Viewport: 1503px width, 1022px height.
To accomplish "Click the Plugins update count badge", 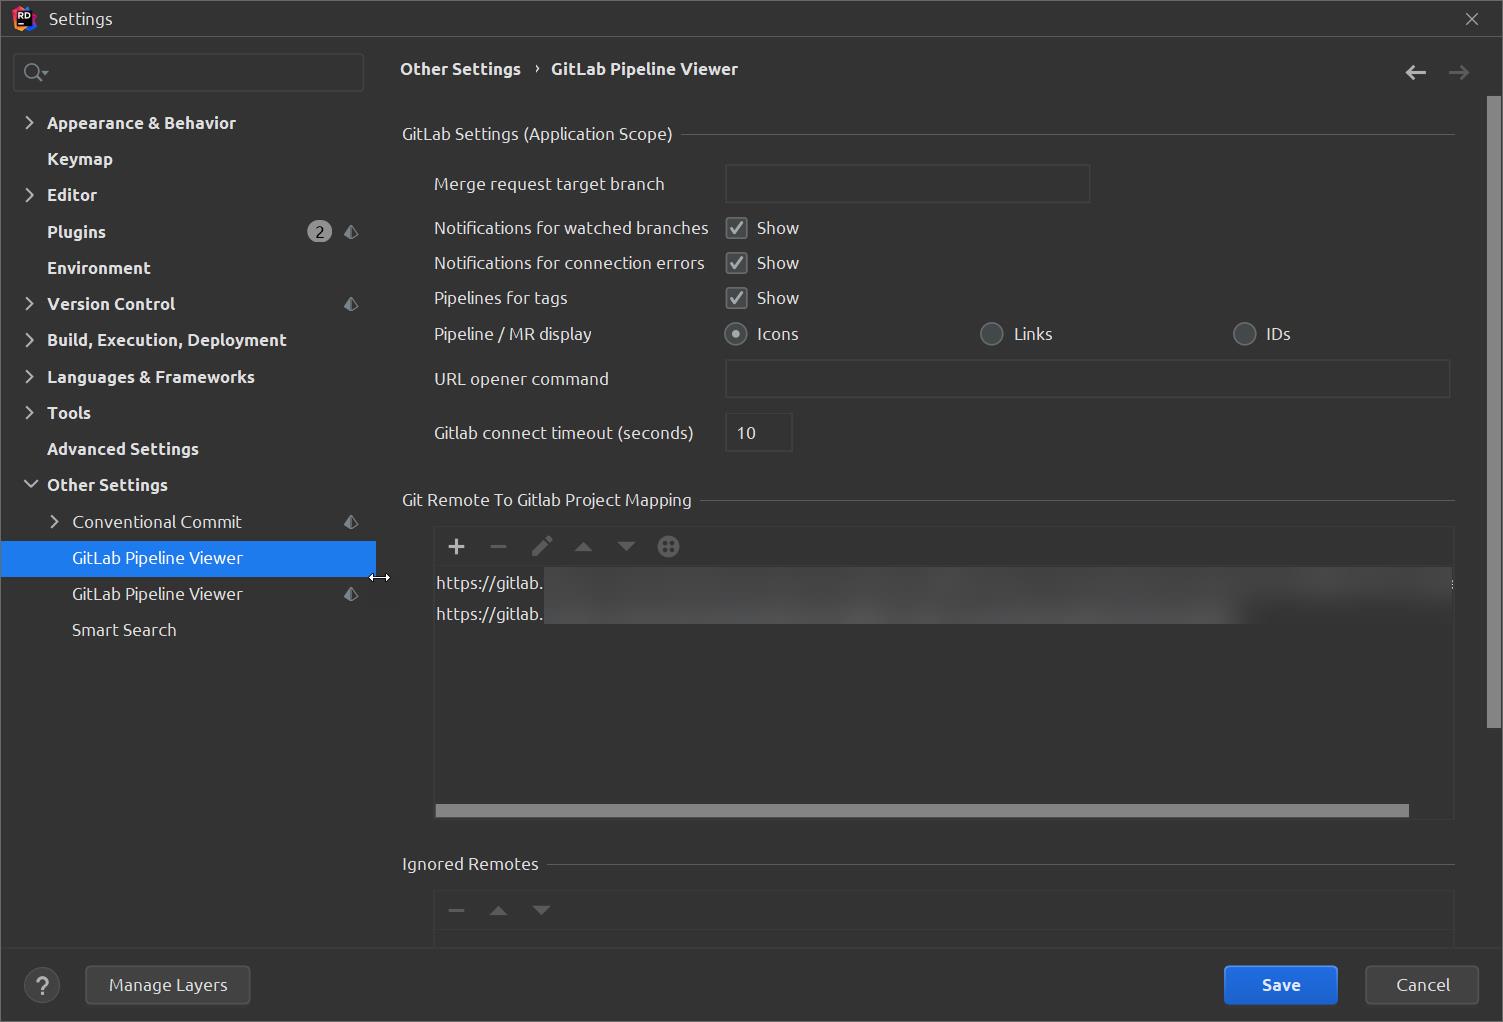I will [x=319, y=232].
